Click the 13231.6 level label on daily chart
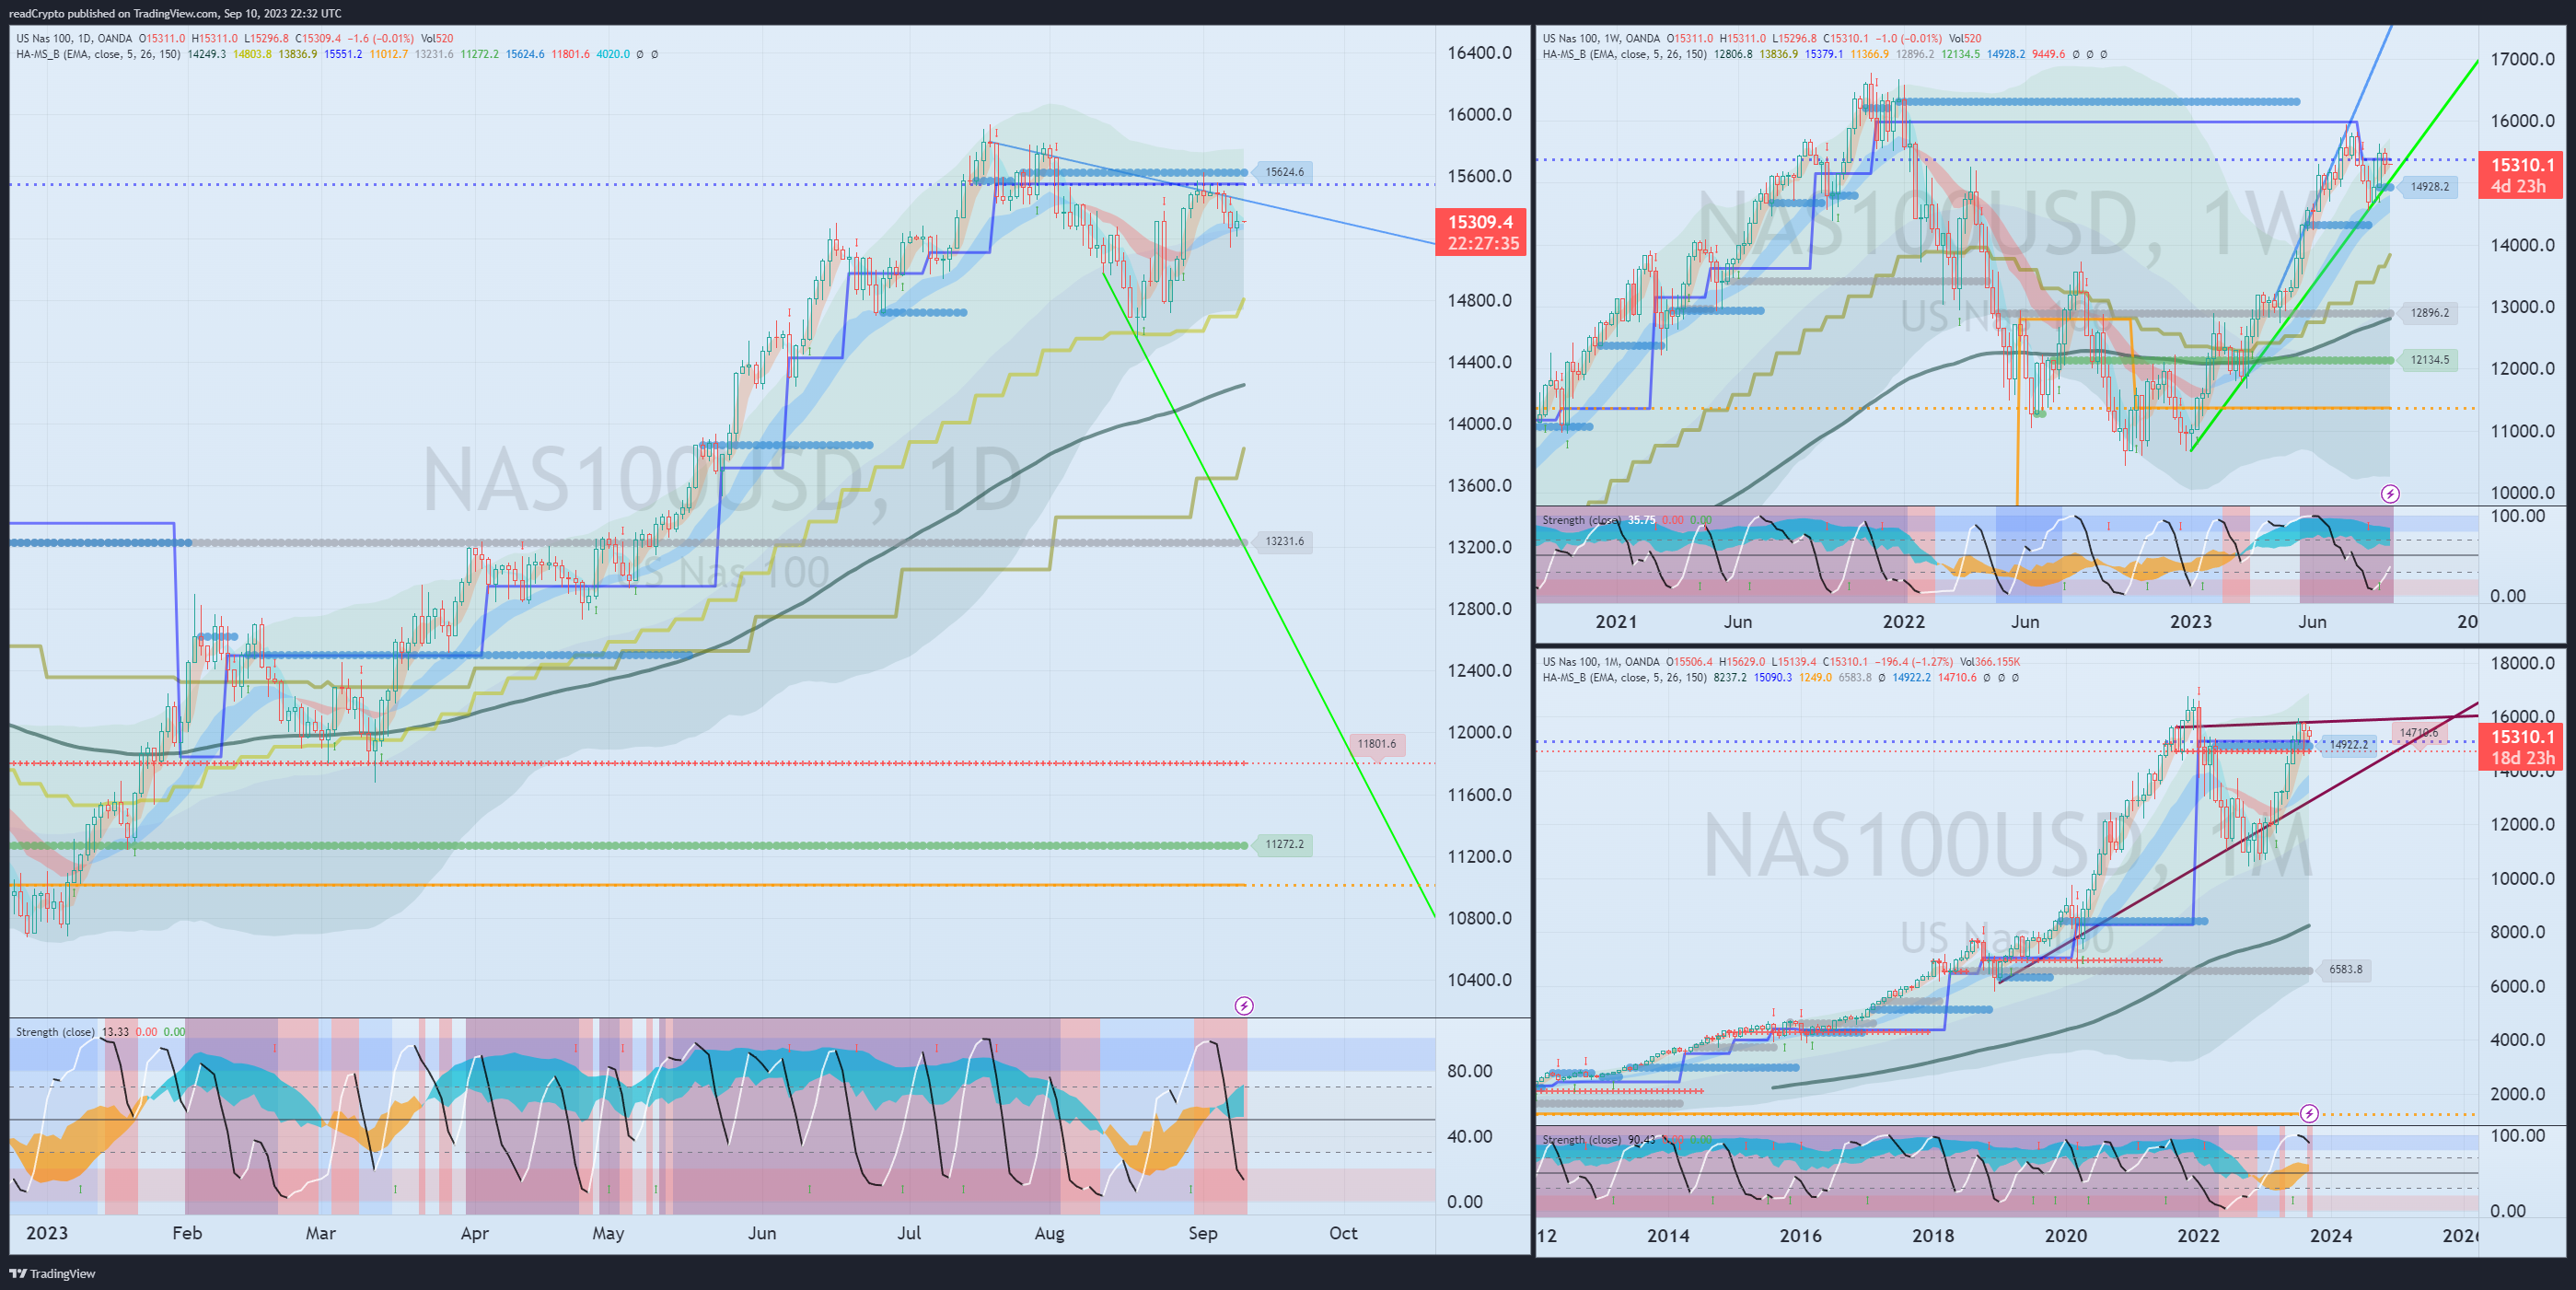Image resolution: width=2576 pixels, height=1290 pixels. pyautogui.click(x=1283, y=542)
